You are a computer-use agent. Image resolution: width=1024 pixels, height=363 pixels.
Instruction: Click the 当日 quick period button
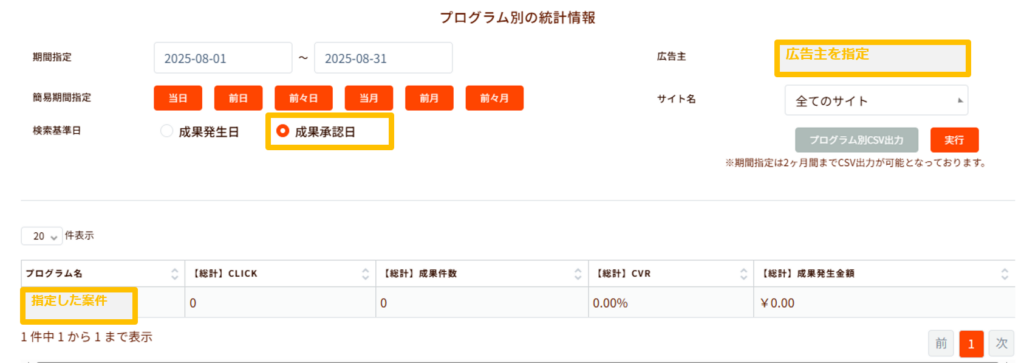(x=178, y=98)
